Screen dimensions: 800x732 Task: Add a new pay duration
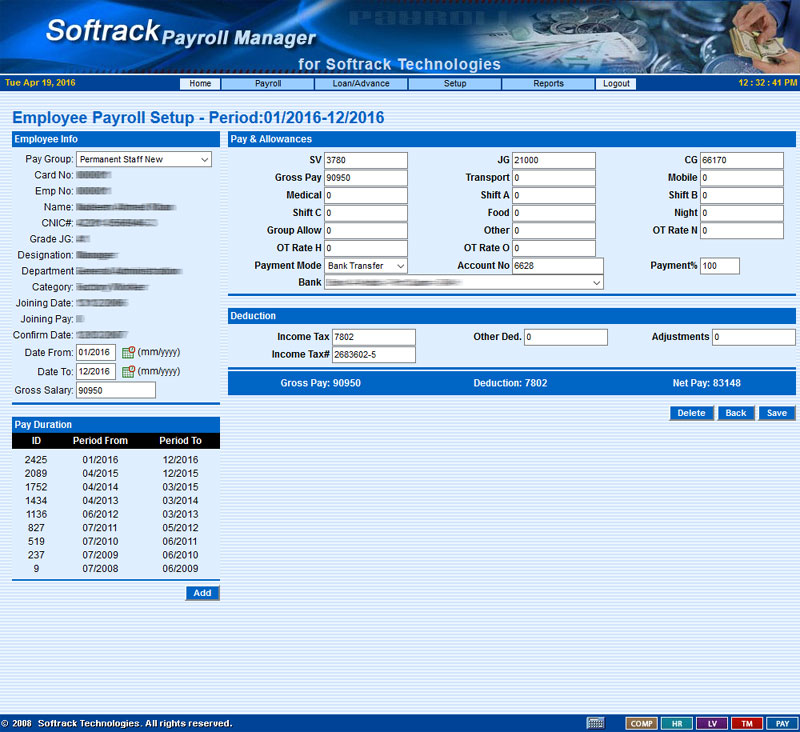tap(202, 593)
